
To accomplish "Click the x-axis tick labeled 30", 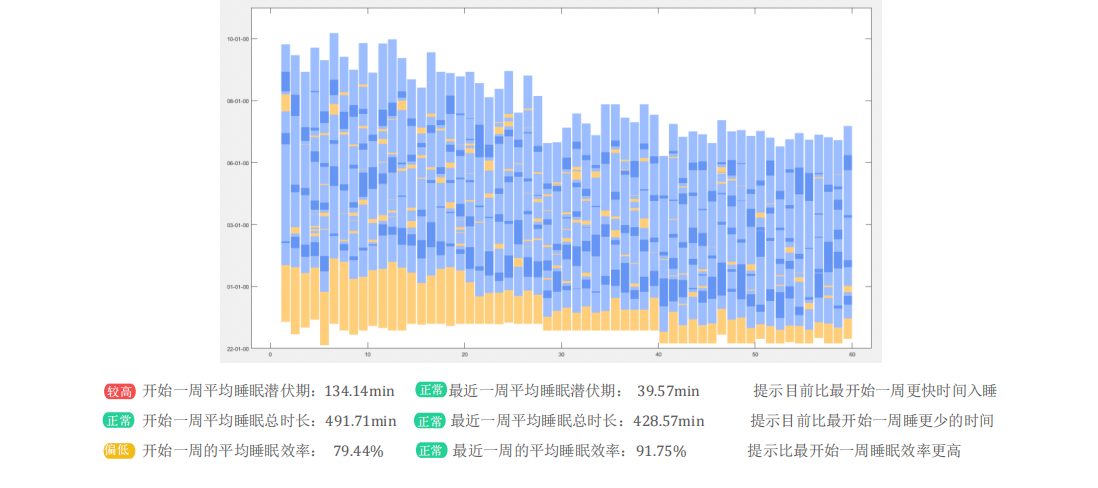I will pos(561,354).
